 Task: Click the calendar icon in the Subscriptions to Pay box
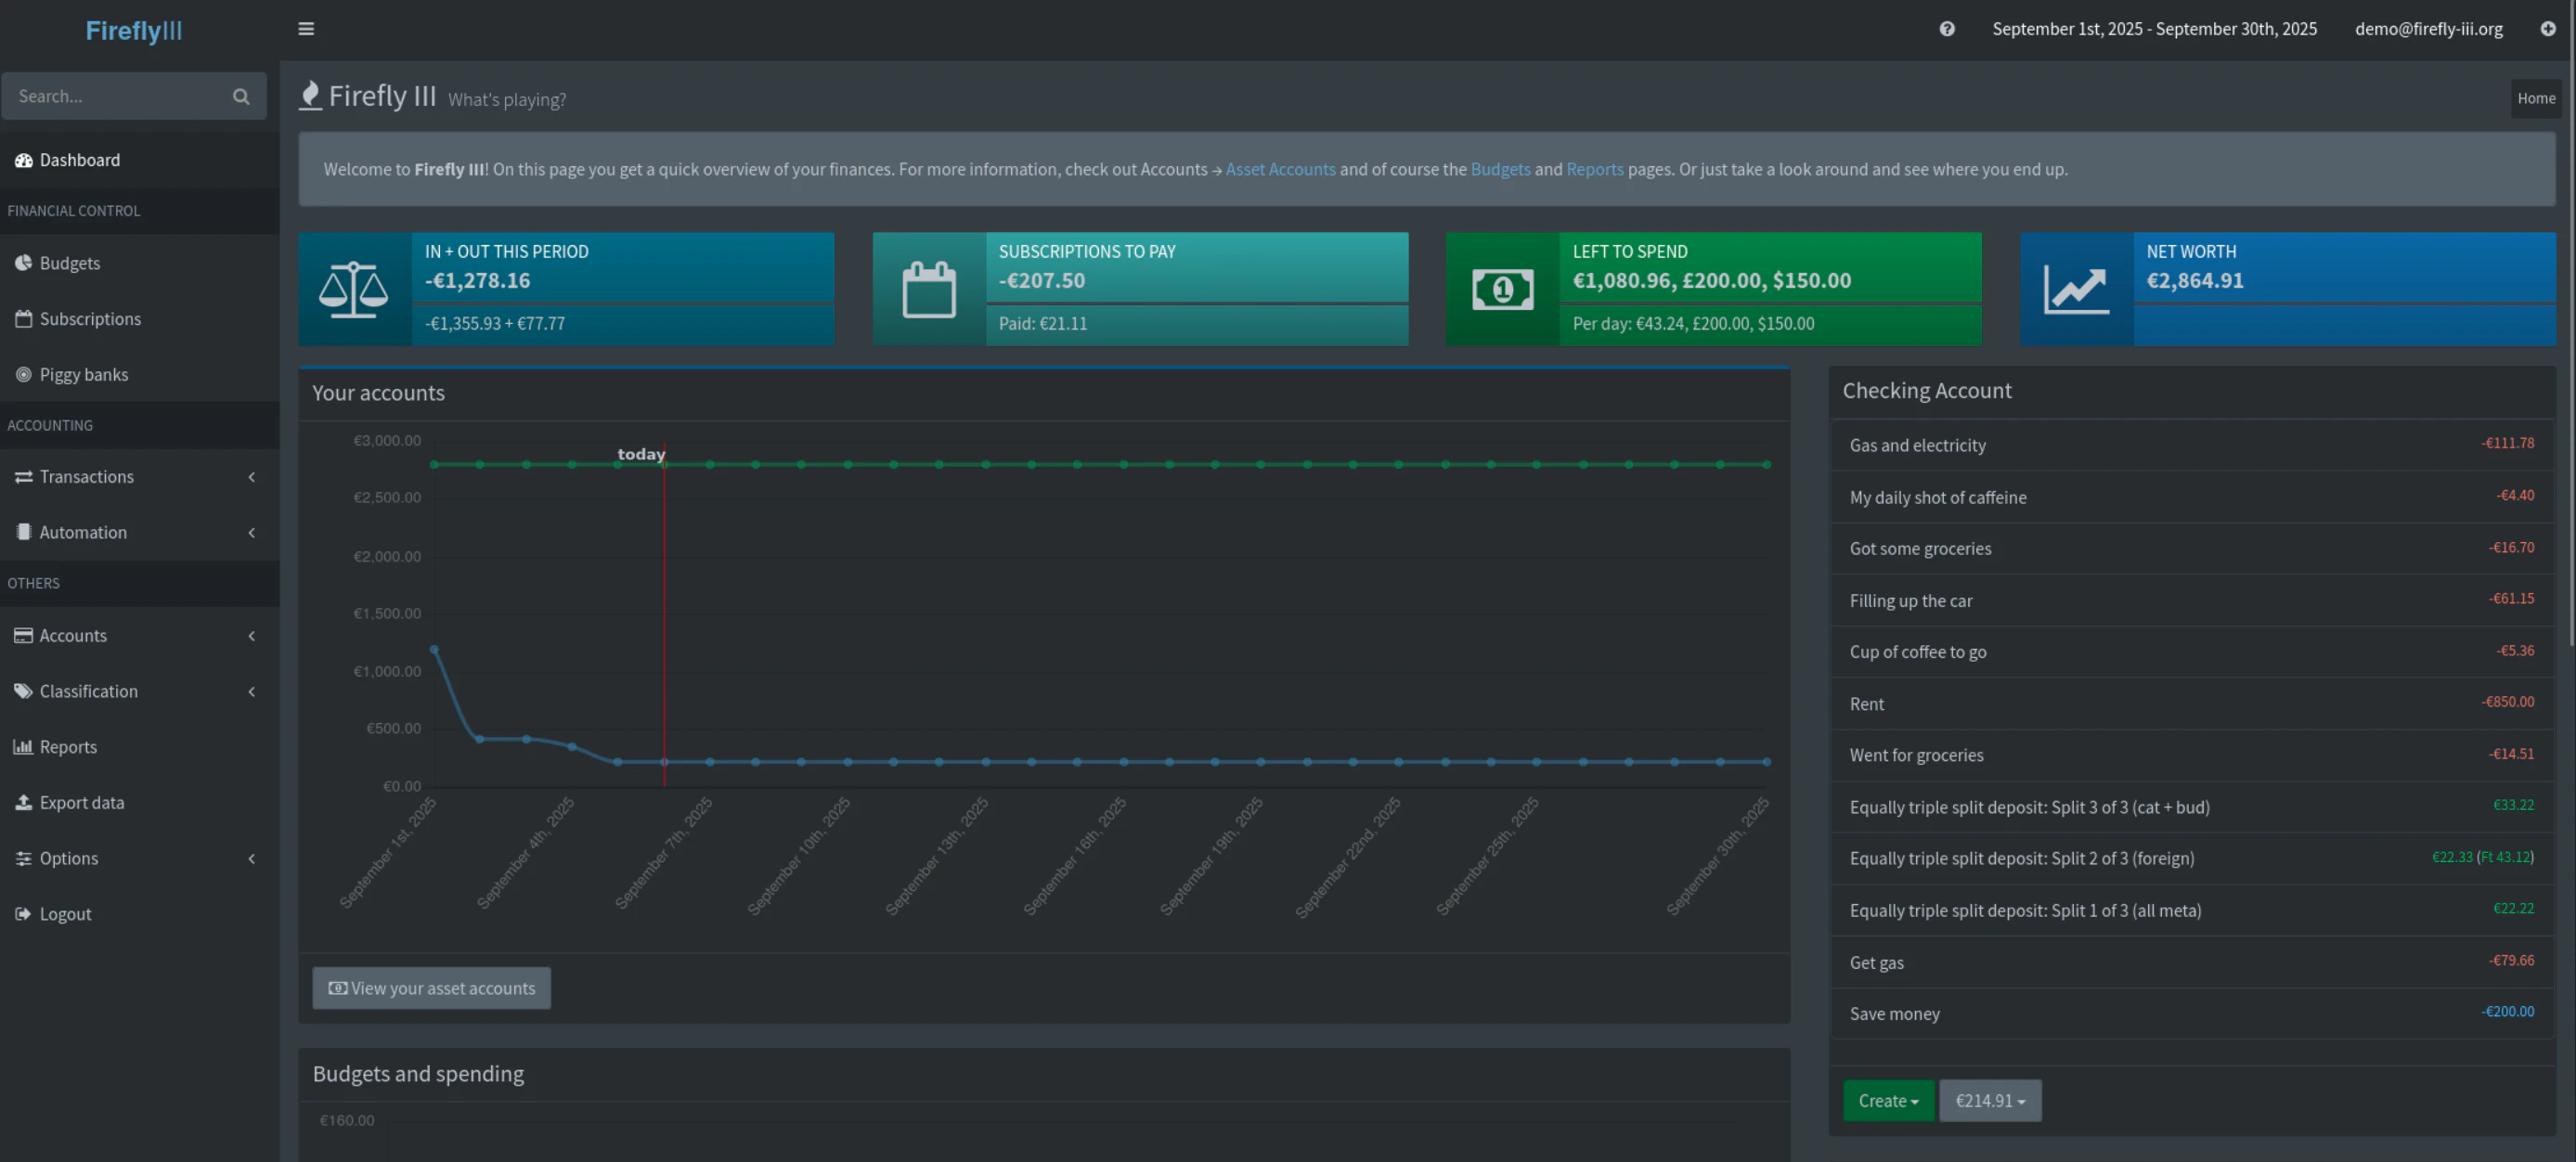coord(929,290)
